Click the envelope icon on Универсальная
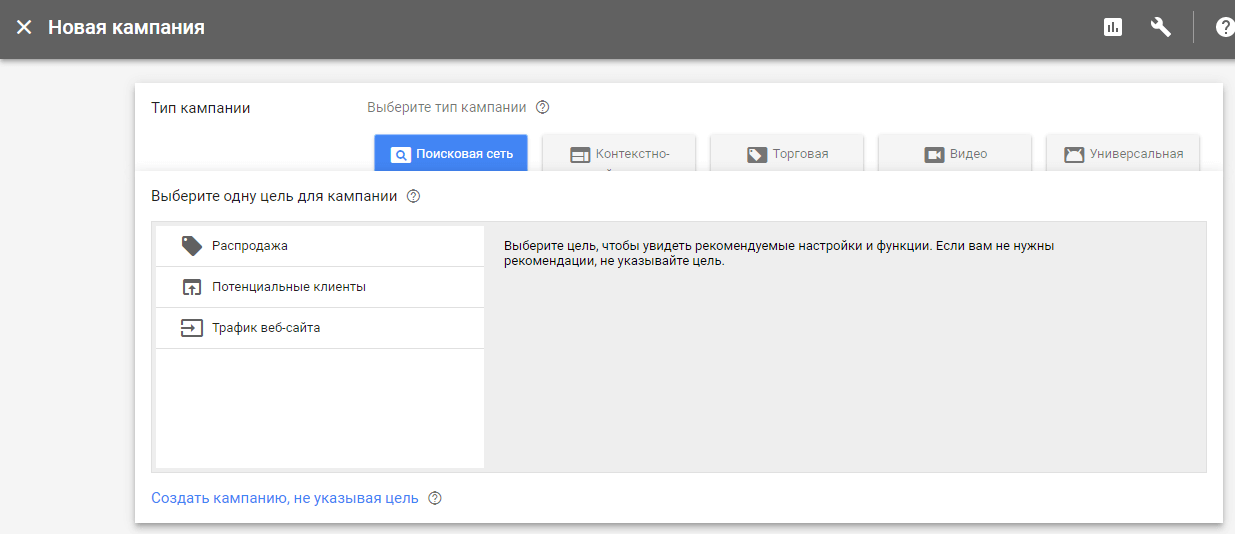This screenshot has width=1235, height=534. [1074, 155]
